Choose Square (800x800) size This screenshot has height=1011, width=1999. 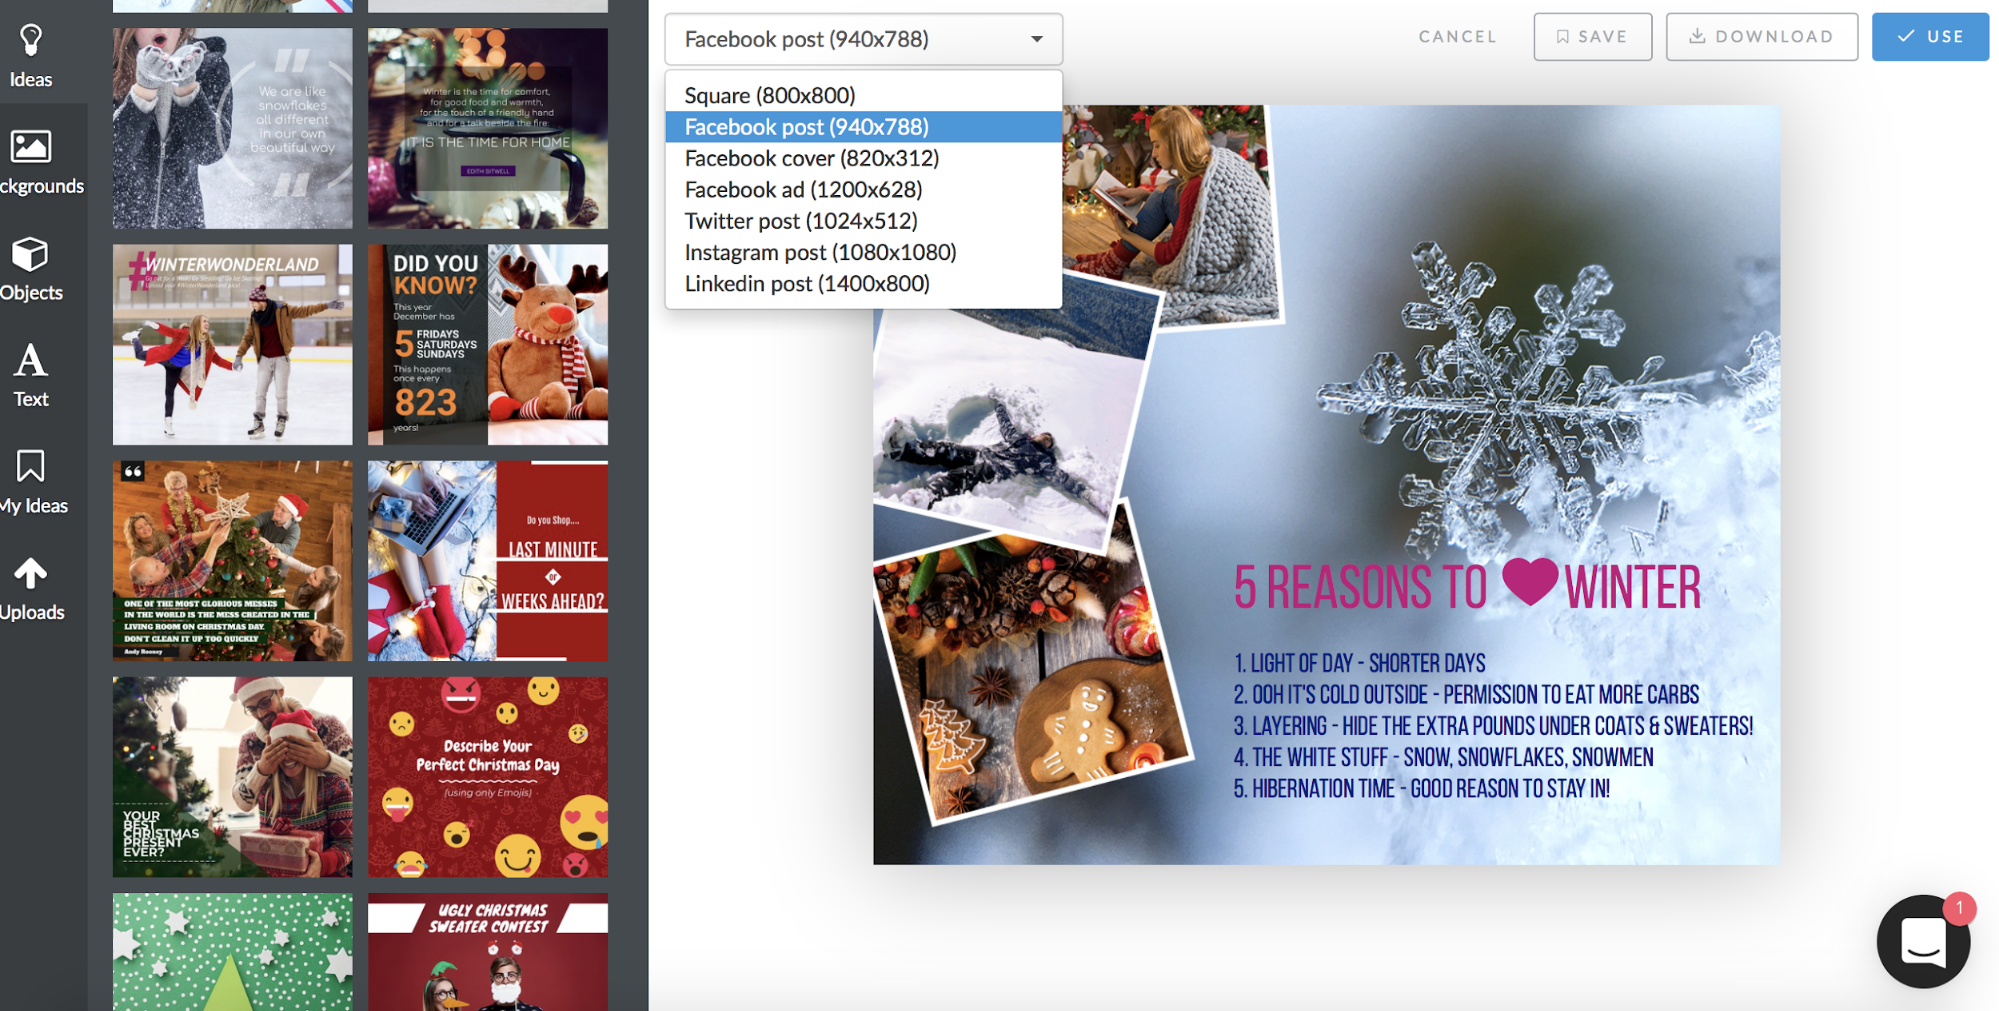pos(863,95)
